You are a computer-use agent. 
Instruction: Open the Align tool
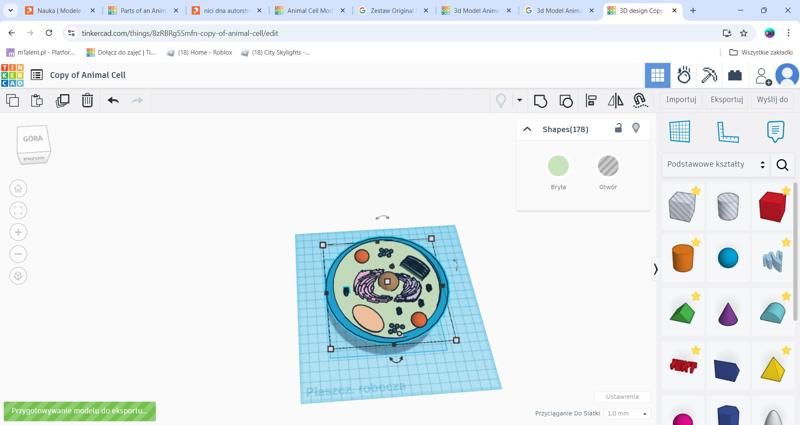click(591, 101)
